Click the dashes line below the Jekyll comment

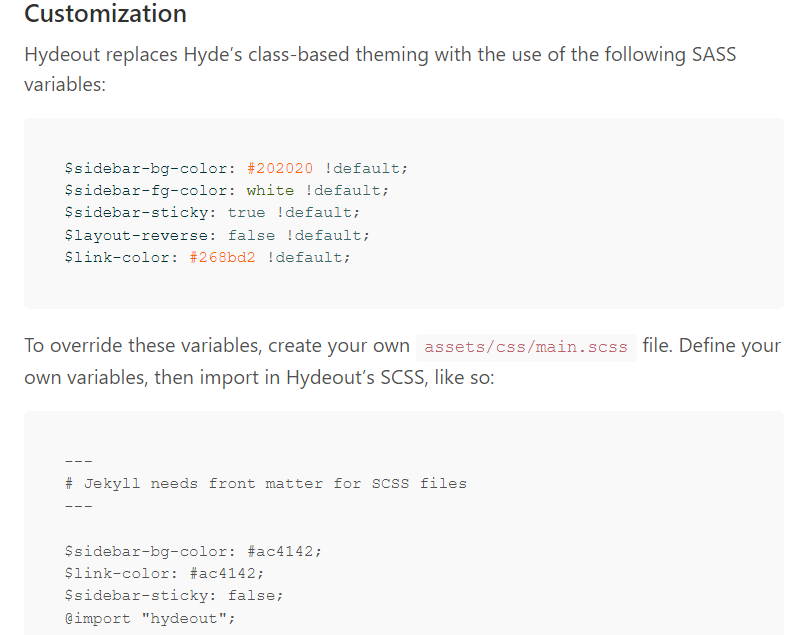pyautogui.click(x=78, y=506)
